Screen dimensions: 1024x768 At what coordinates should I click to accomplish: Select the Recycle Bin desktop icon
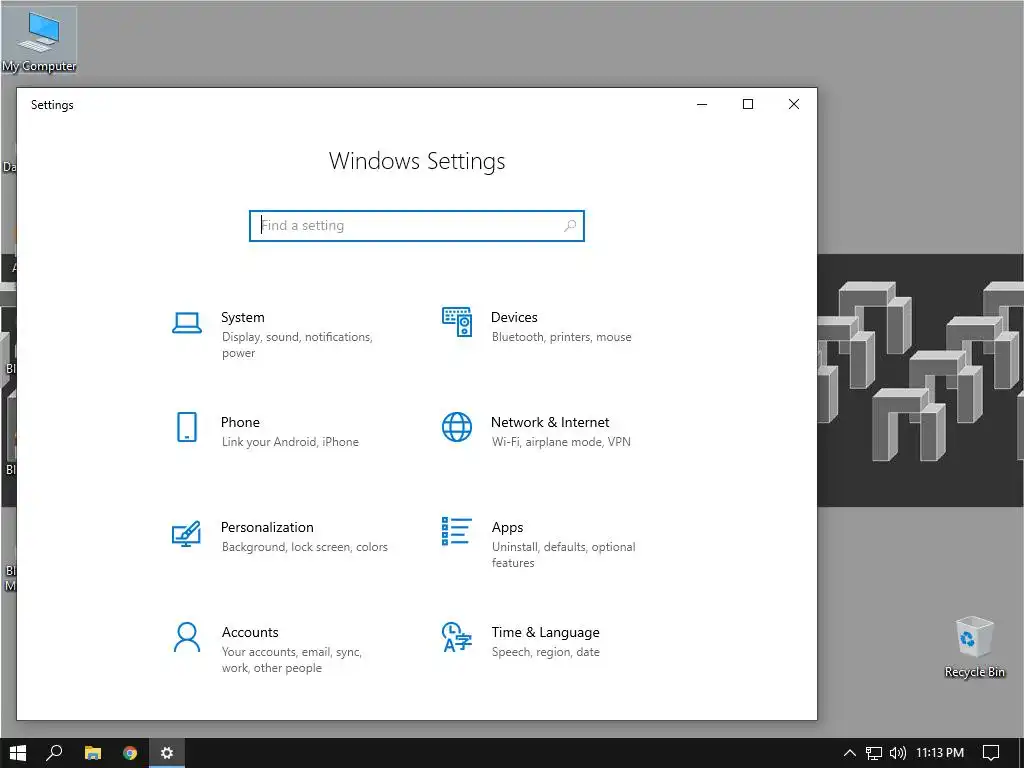pos(974,647)
